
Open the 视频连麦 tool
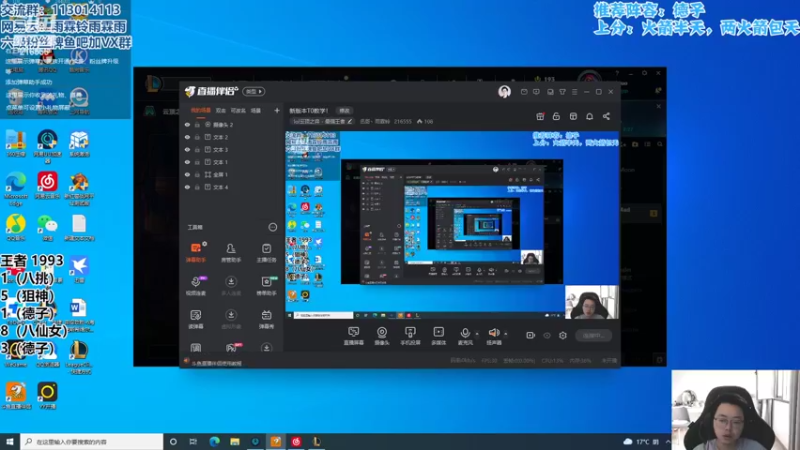[x=196, y=286]
